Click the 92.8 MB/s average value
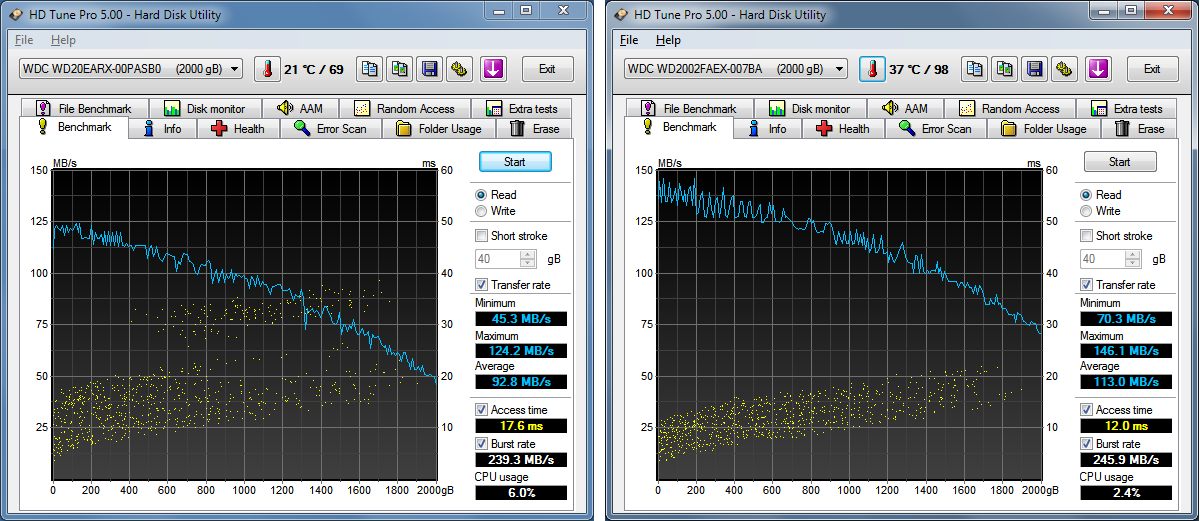 pyautogui.click(x=521, y=382)
